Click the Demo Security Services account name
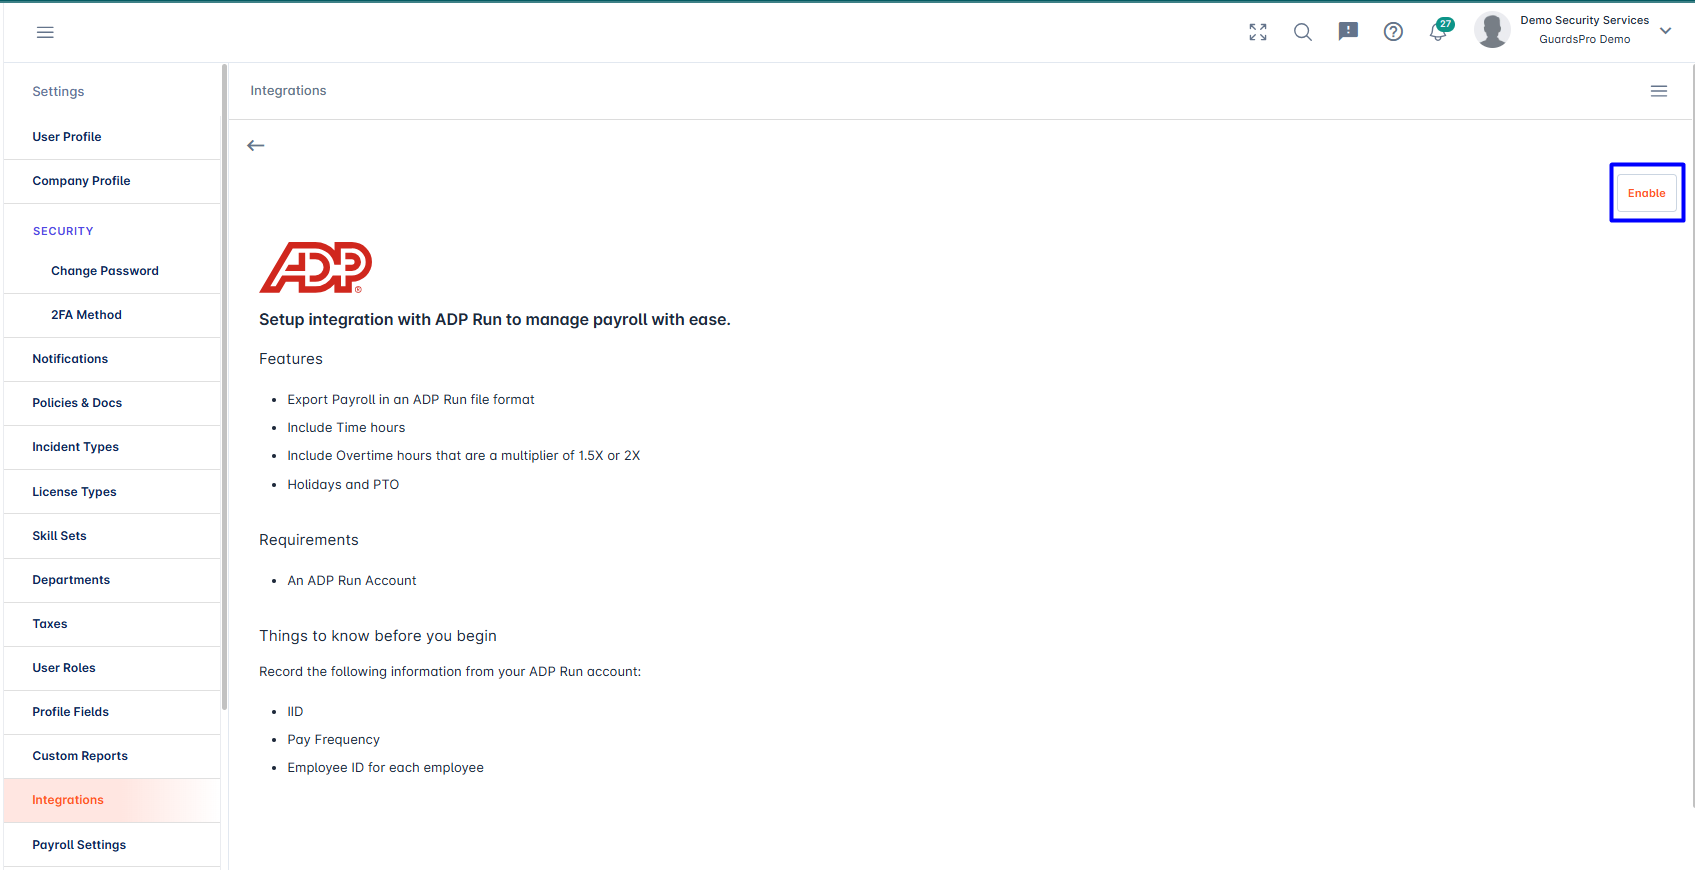The image size is (1695, 870). click(x=1584, y=20)
